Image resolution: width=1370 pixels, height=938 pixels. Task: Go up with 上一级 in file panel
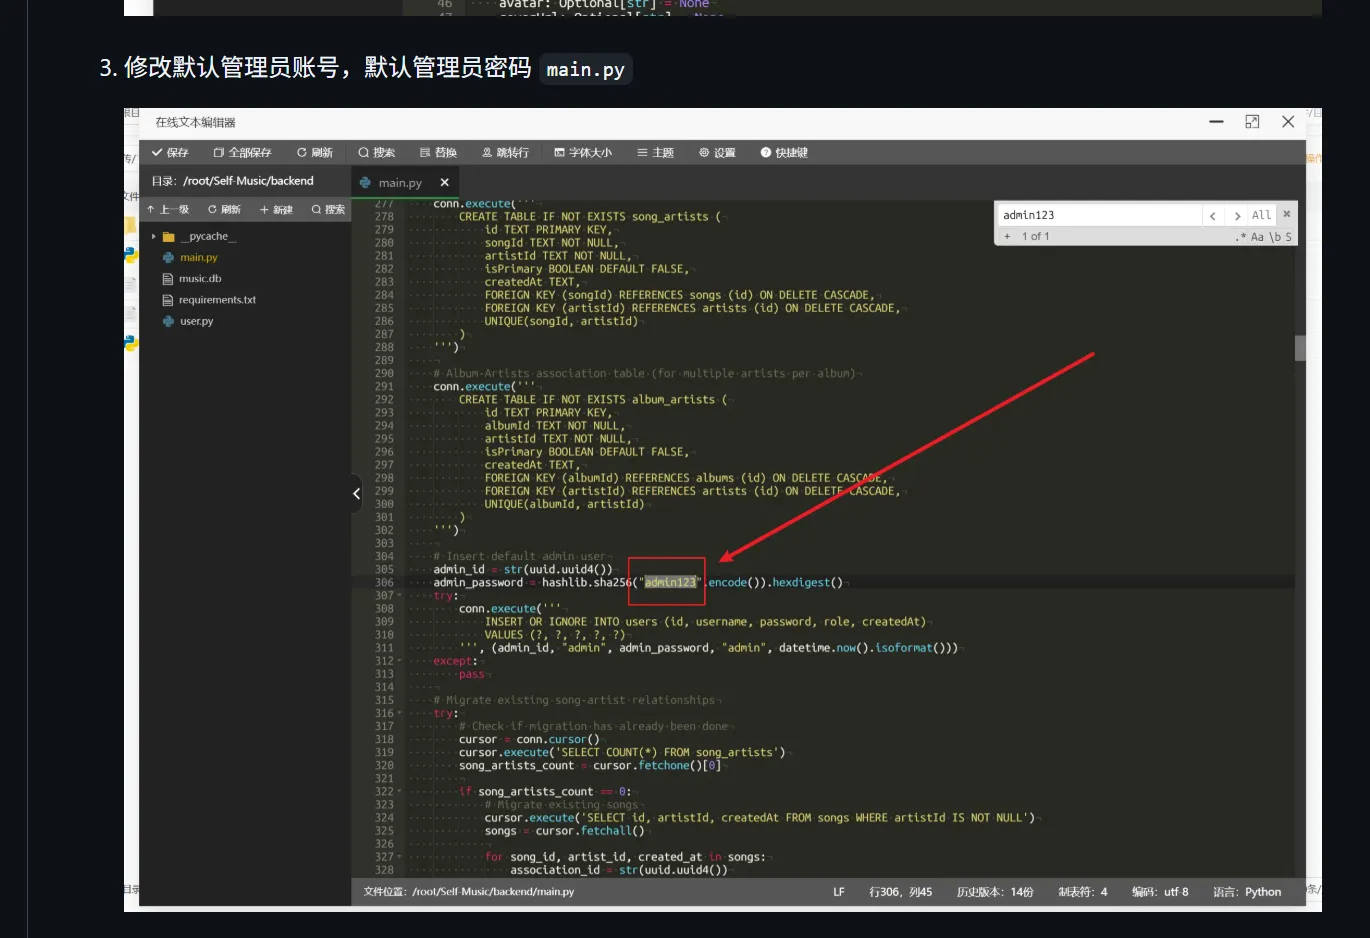click(168, 209)
